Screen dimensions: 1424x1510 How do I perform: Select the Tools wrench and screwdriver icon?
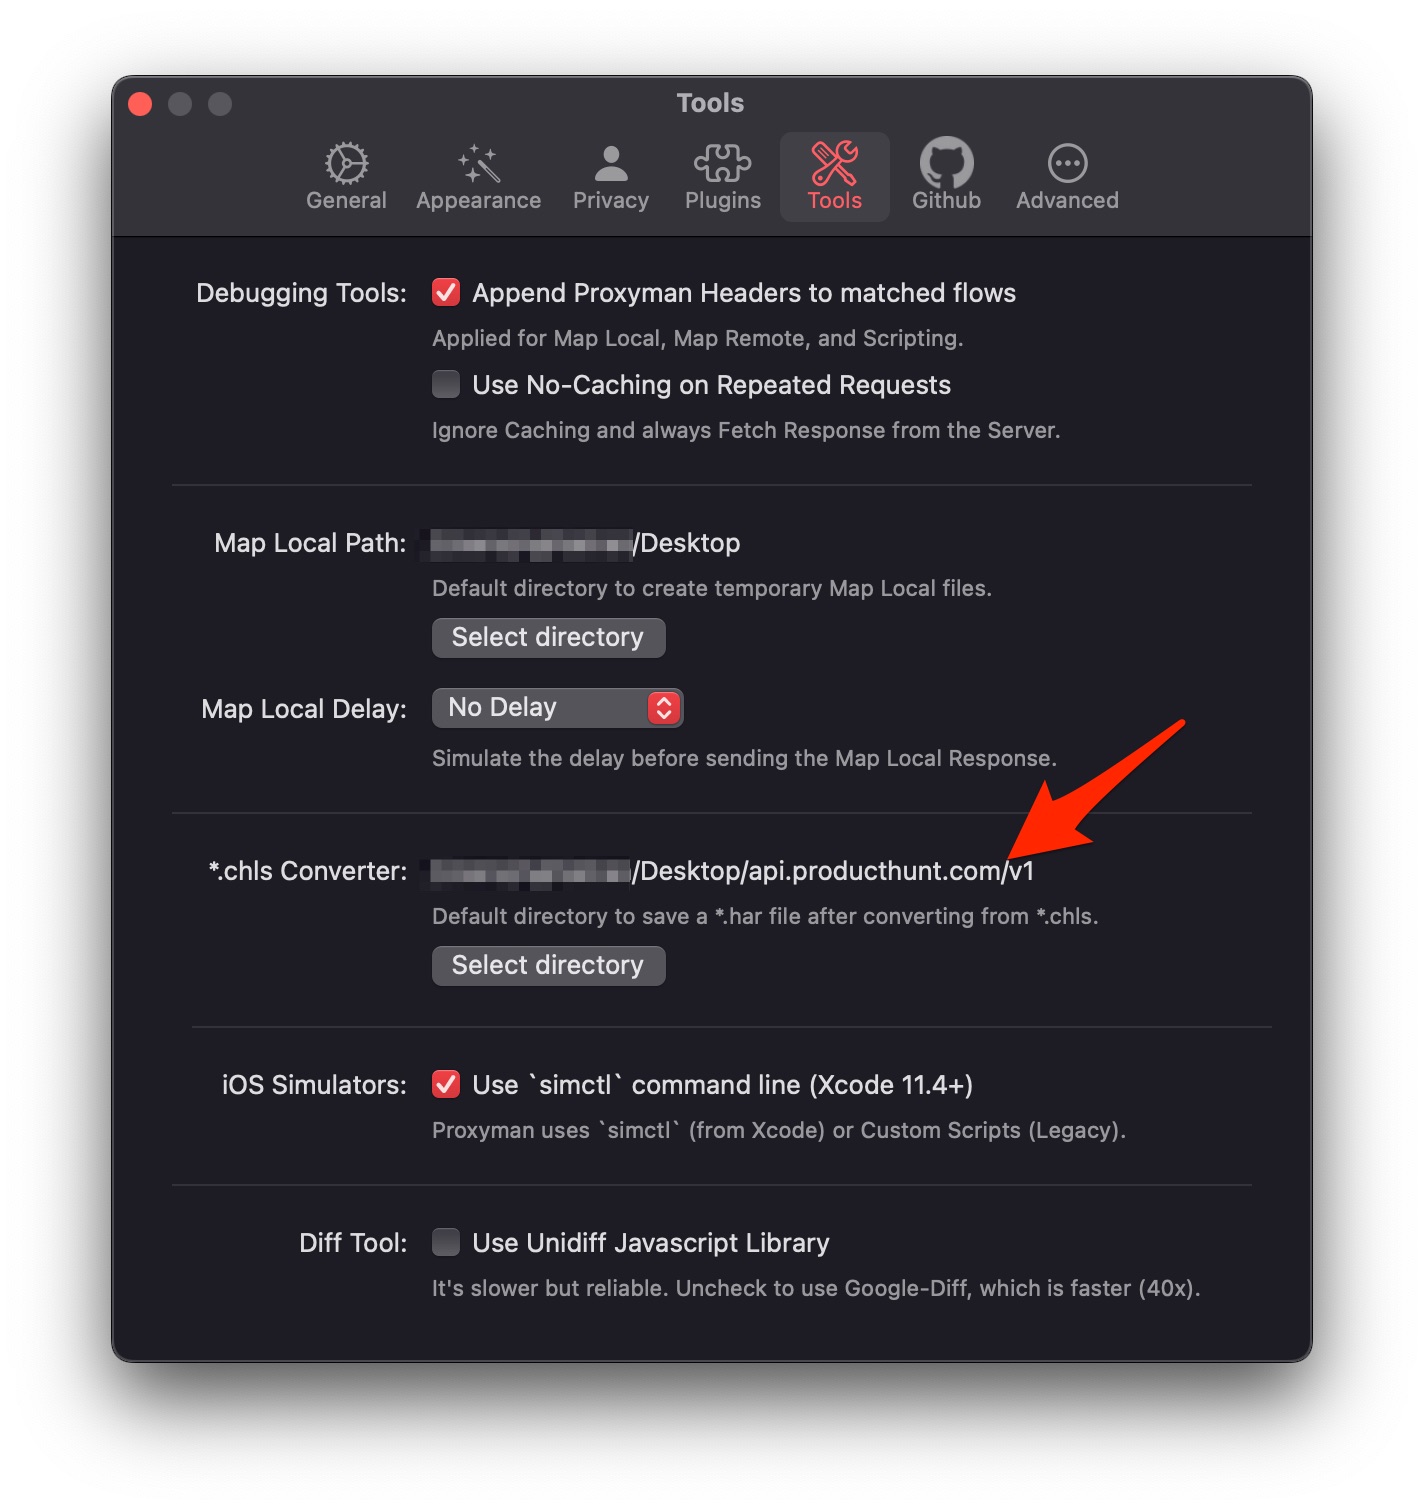click(x=834, y=163)
